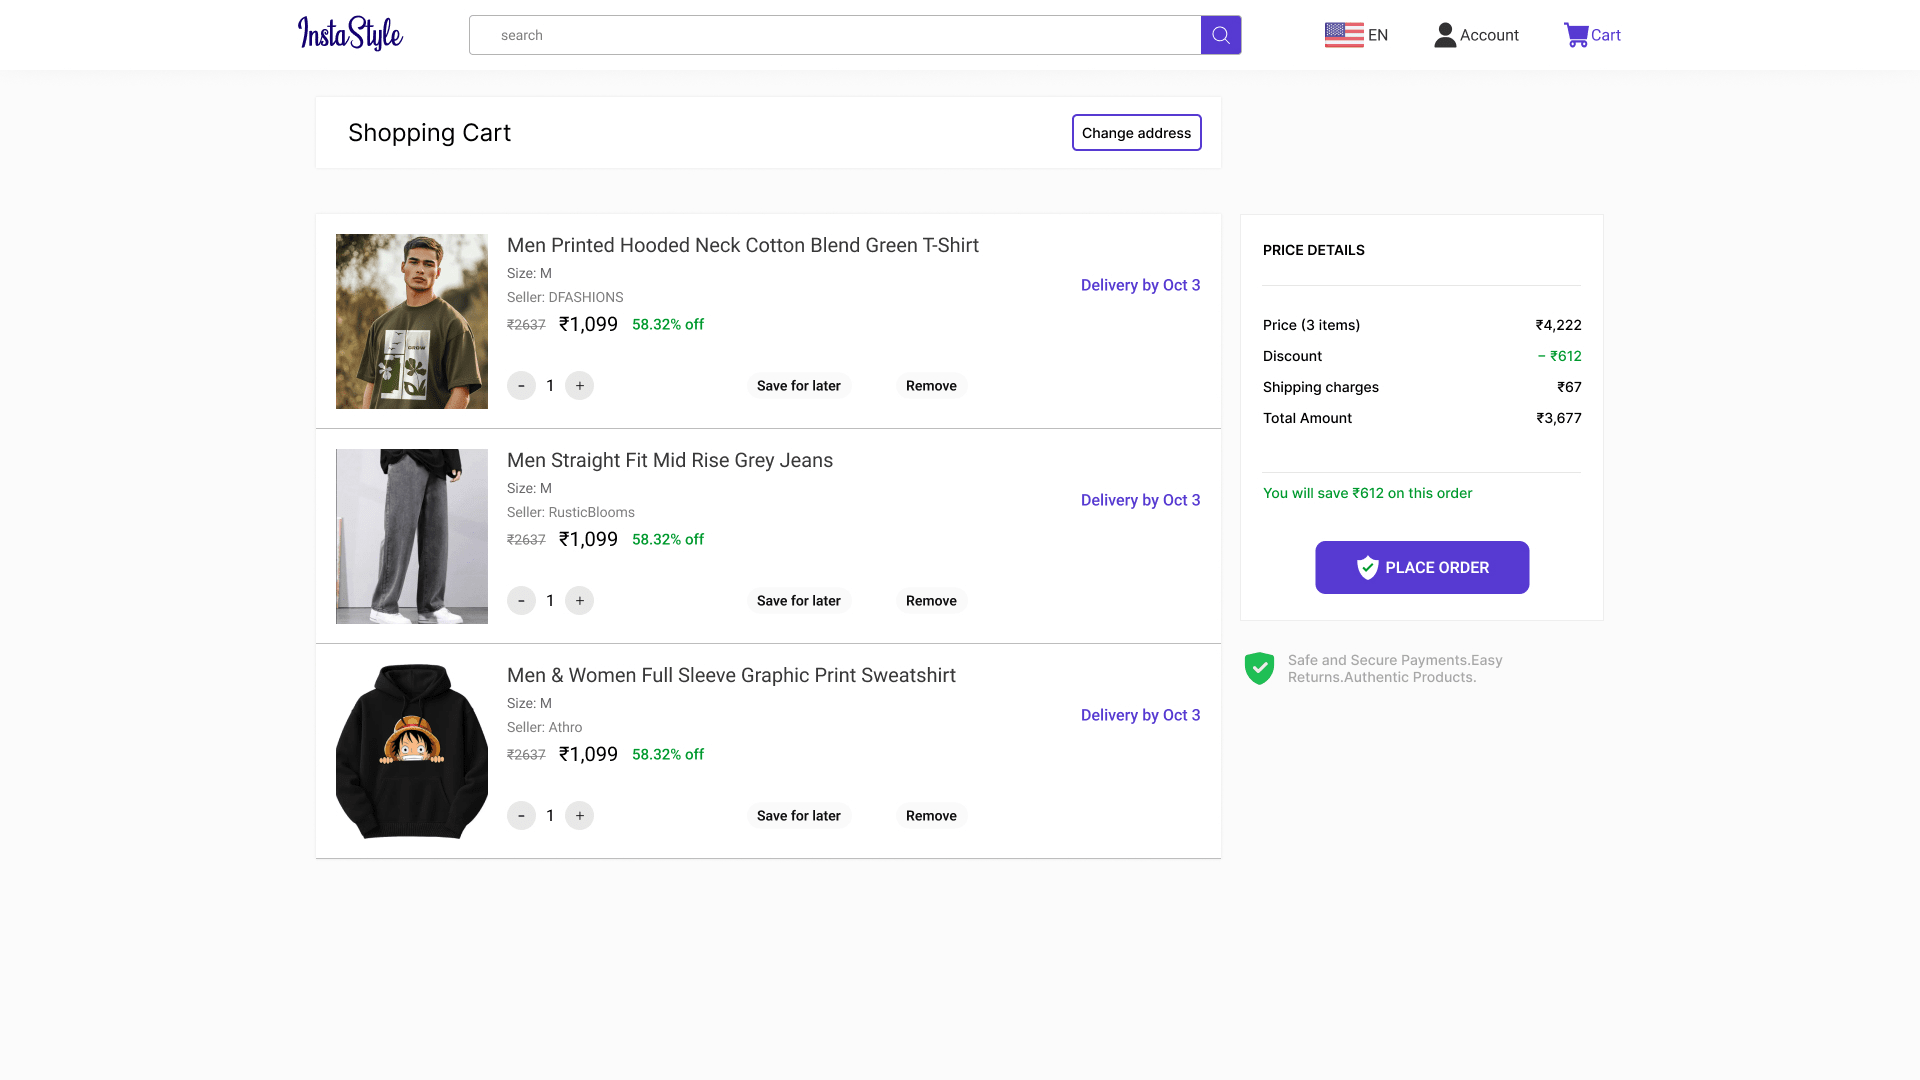Viewport: 1920px width, 1080px height.
Task: Click the green secure payments shield icon
Action: click(1260, 668)
